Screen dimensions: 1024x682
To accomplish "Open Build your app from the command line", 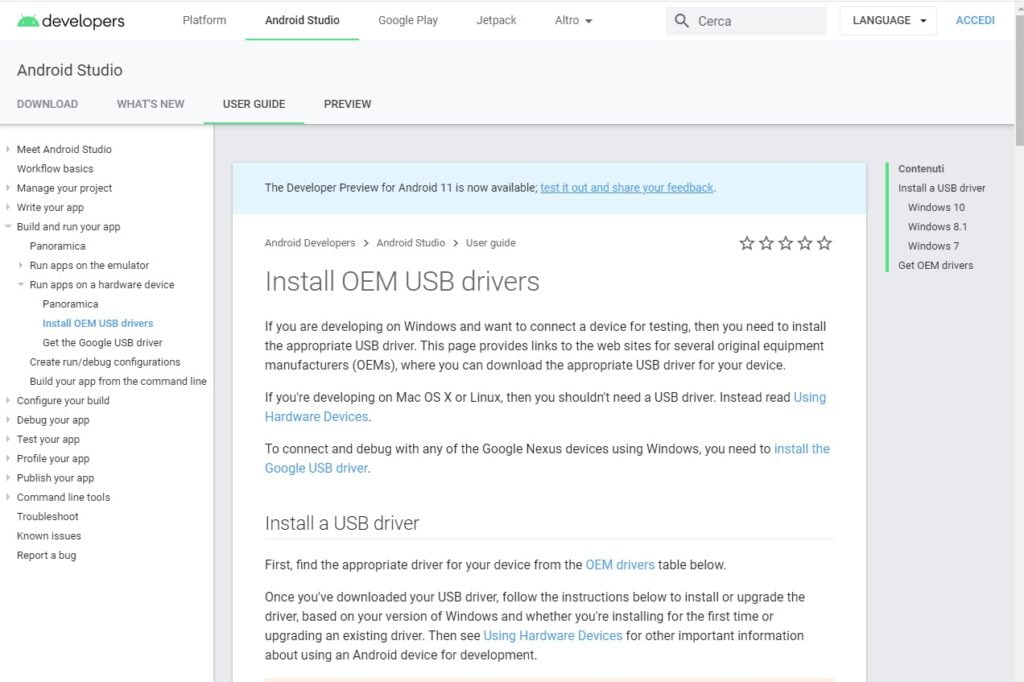I will [x=118, y=381].
